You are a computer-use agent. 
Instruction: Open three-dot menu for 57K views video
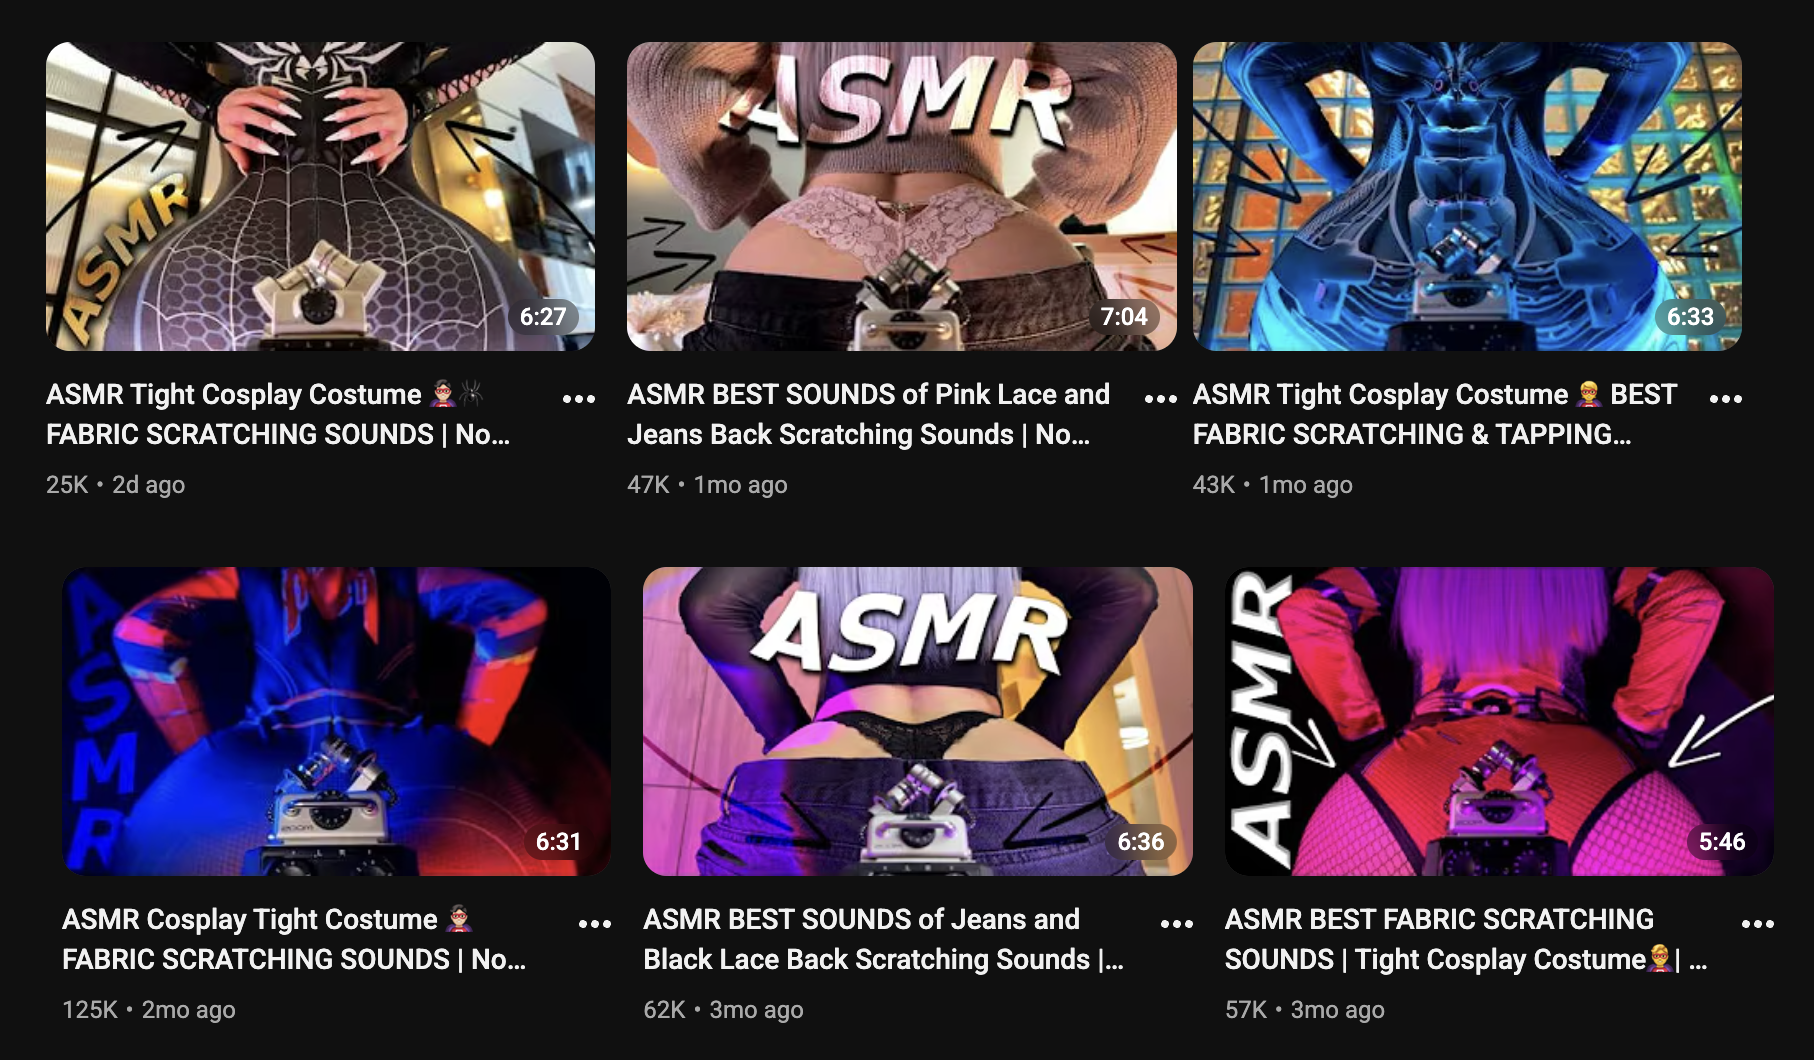[1758, 923]
